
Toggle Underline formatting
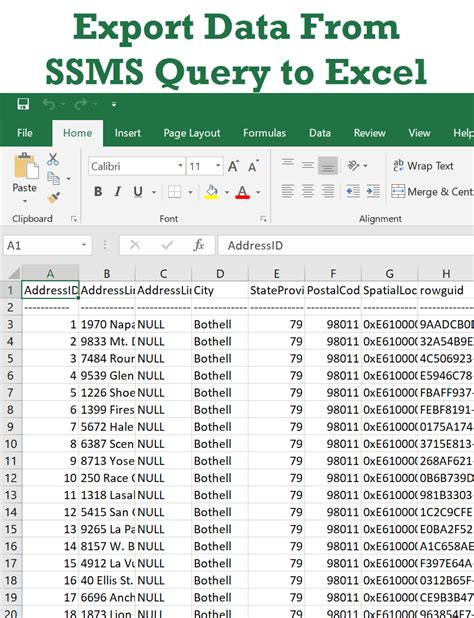click(138, 192)
